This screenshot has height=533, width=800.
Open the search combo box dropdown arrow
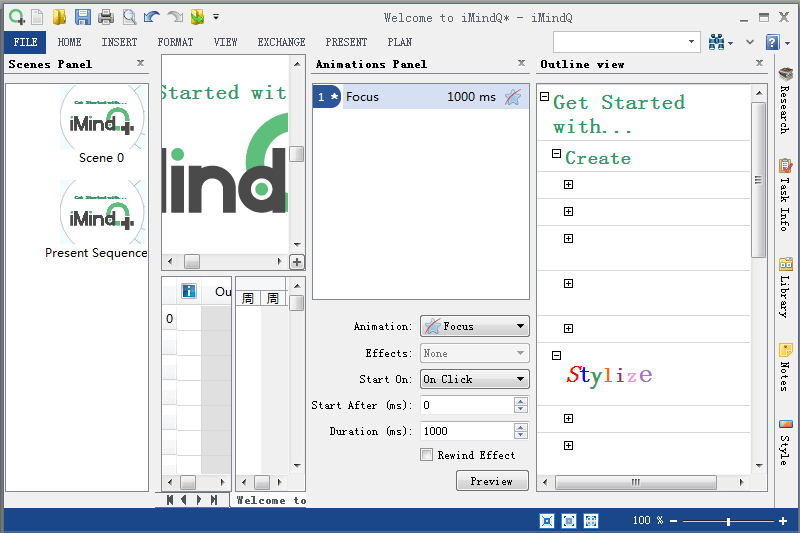(x=691, y=42)
